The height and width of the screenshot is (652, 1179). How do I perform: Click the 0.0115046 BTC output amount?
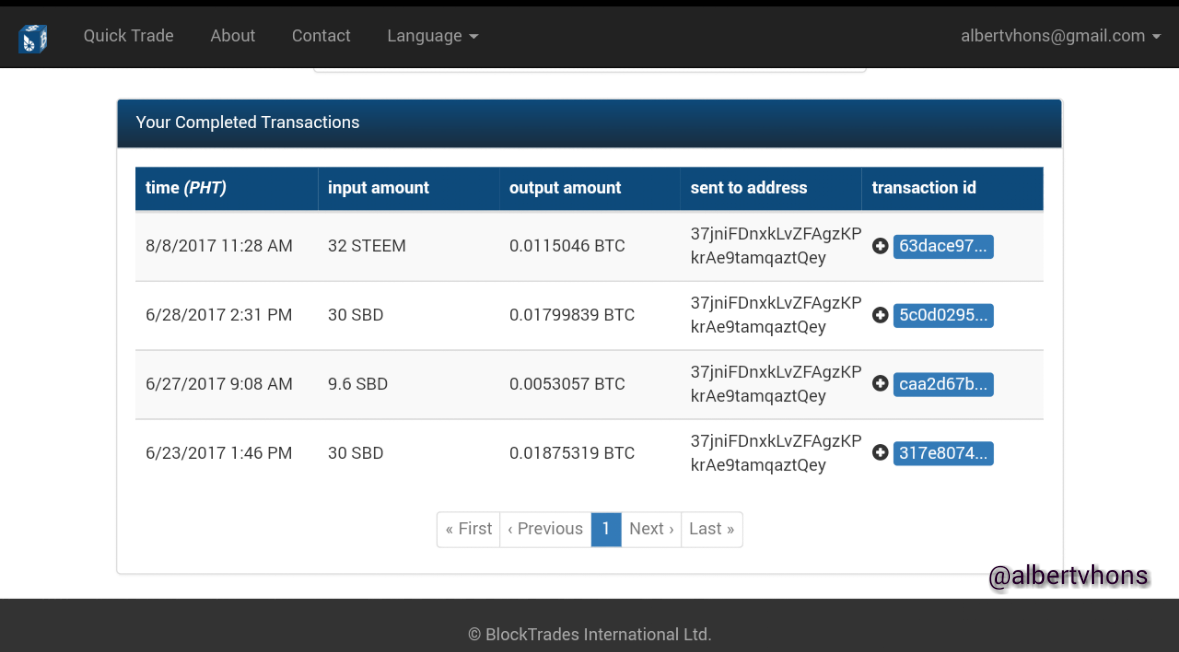[567, 246]
